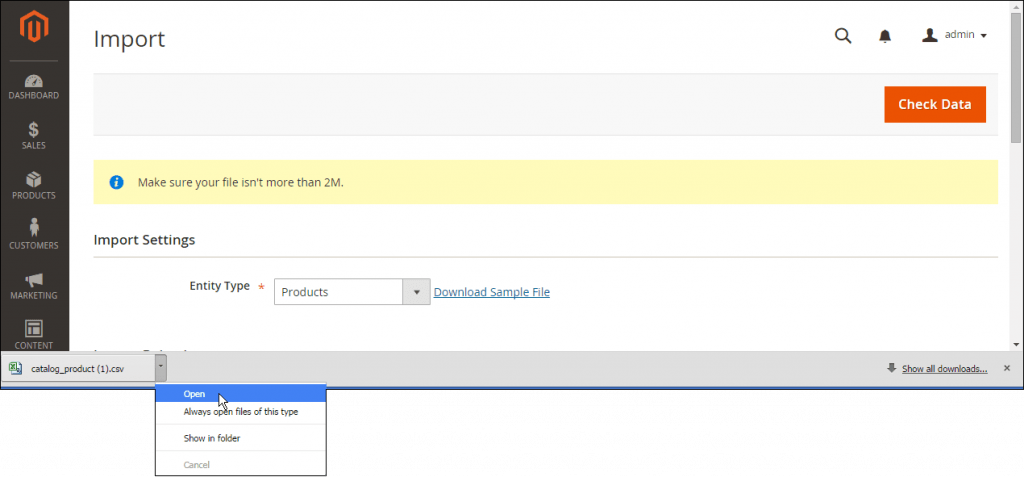Viewport: 1024px width, 477px height.
Task: Click the Download Sample File link
Action: 492,292
